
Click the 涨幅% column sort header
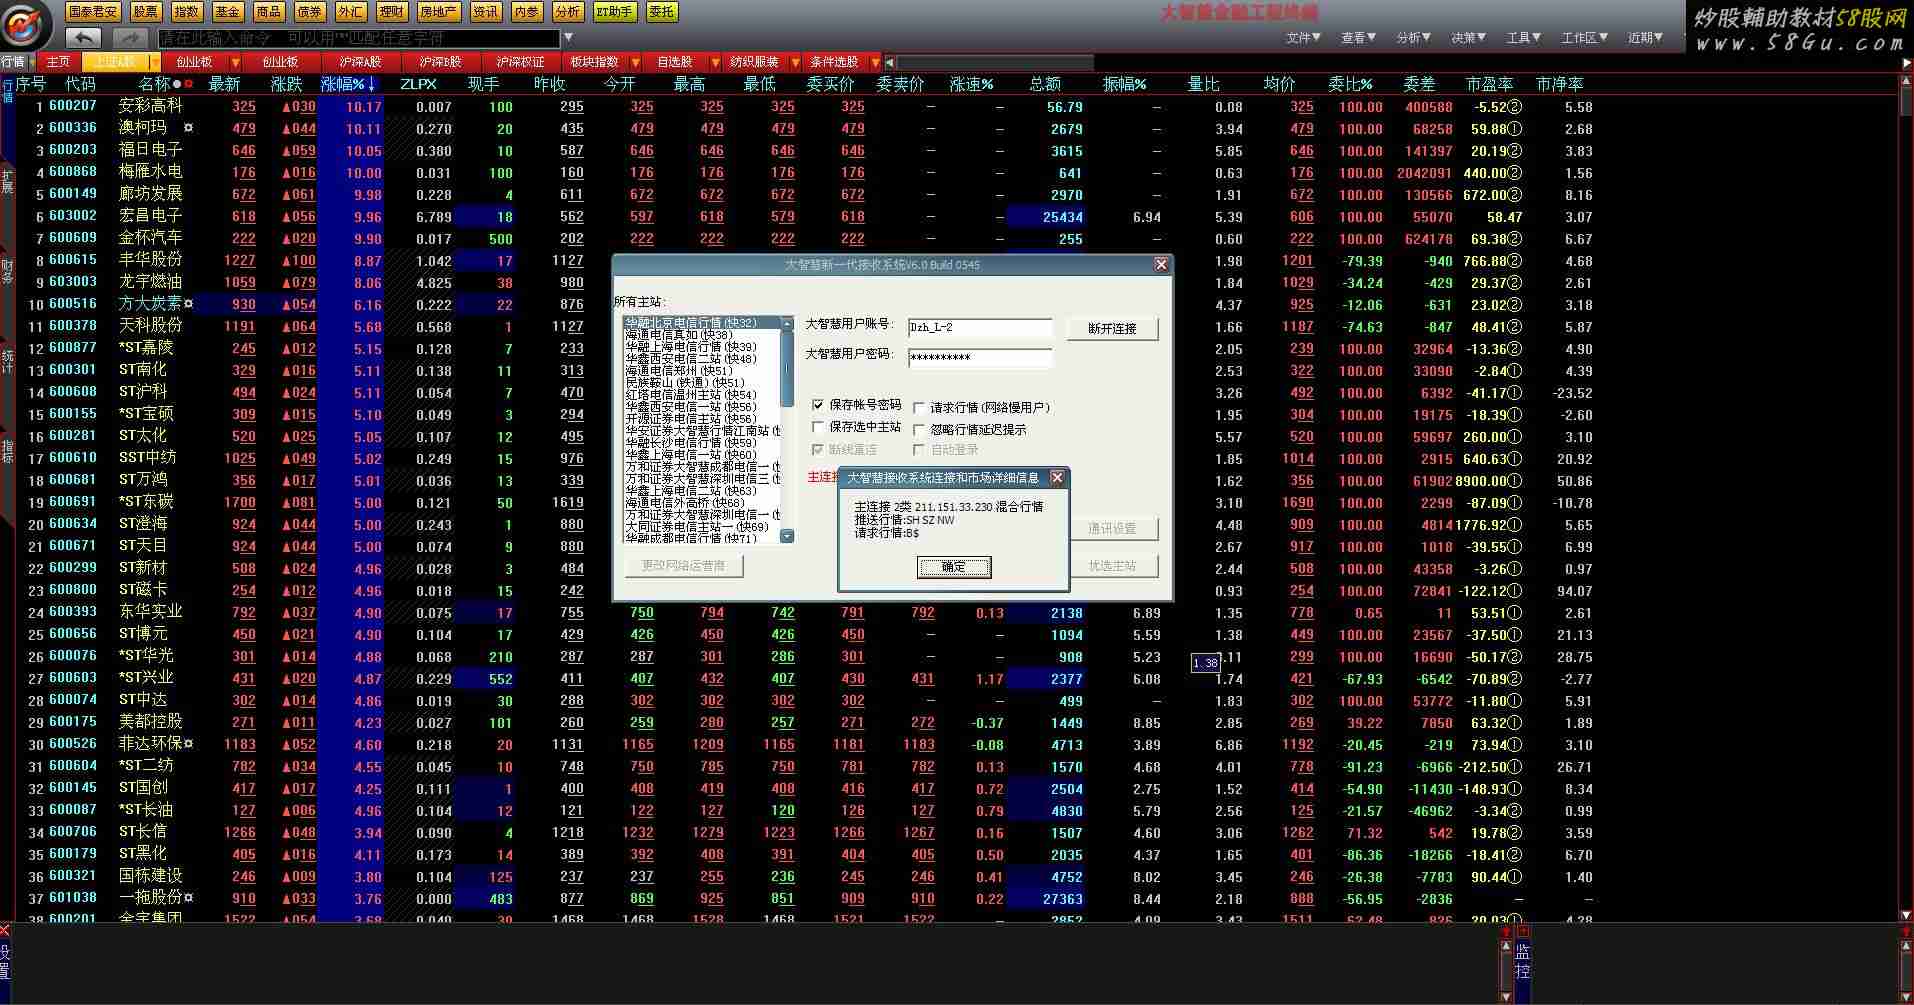pos(348,84)
